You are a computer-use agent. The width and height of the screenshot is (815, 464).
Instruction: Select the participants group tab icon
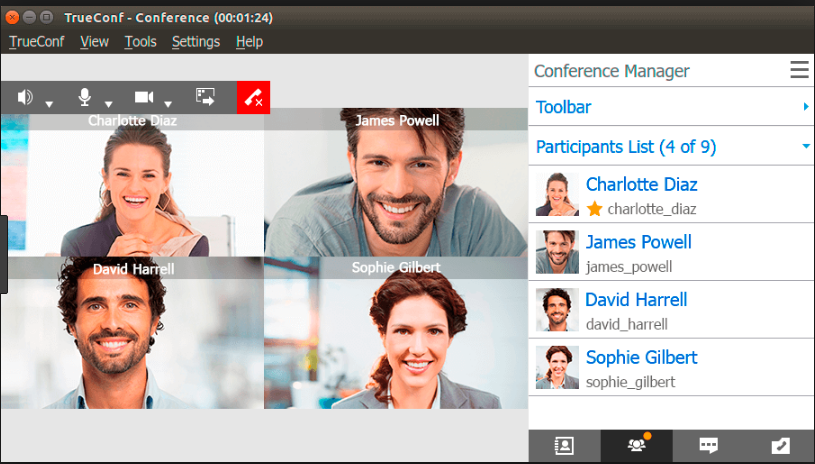tap(636, 446)
